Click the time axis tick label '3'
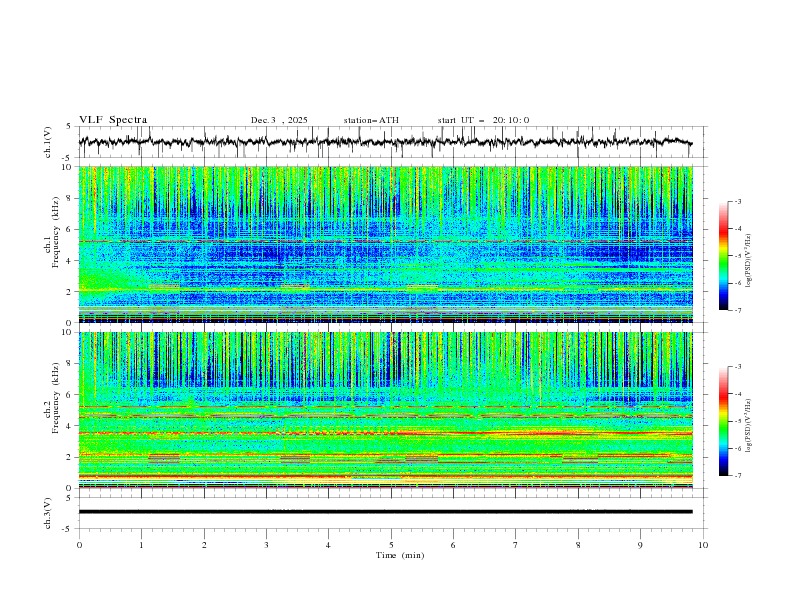Screen dimensions: 792x612 (x=266, y=545)
